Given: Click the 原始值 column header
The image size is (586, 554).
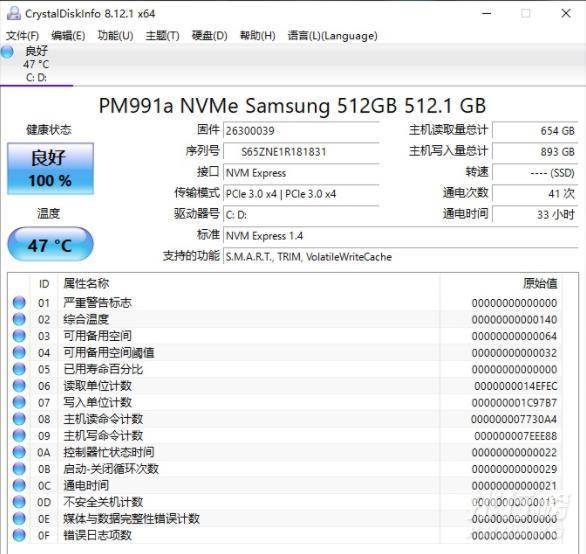Looking at the screenshot, I should click(x=540, y=283).
